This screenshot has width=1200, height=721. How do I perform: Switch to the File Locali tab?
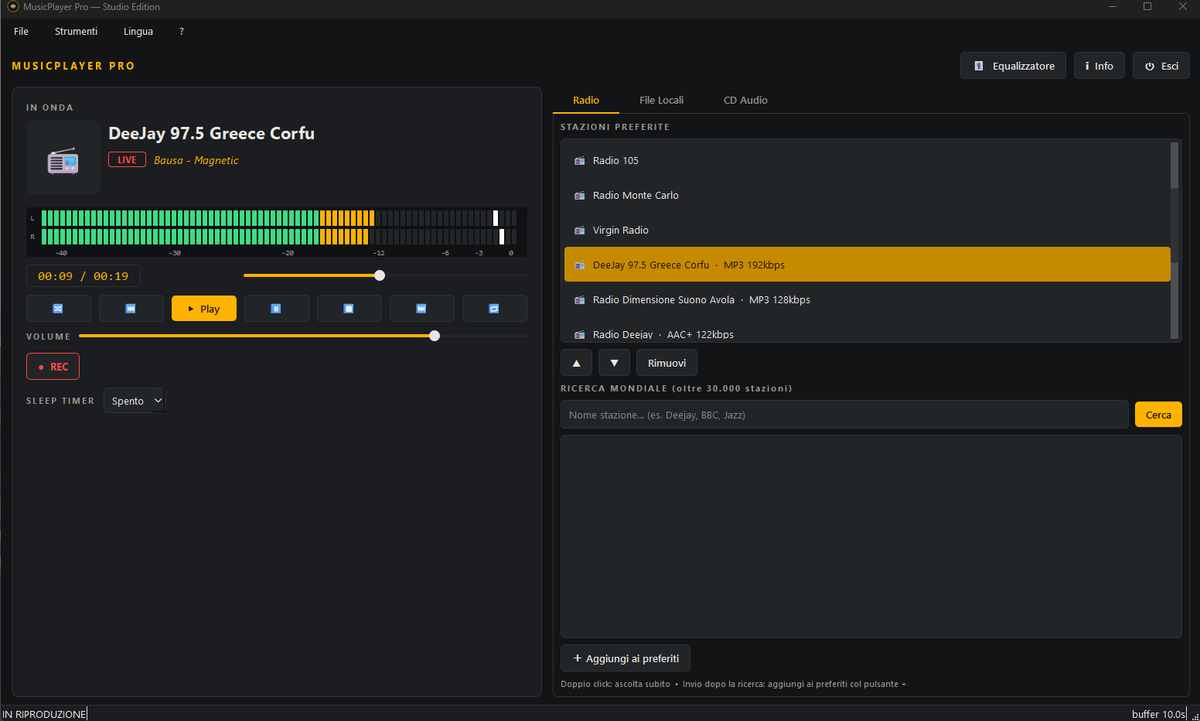click(662, 100)
